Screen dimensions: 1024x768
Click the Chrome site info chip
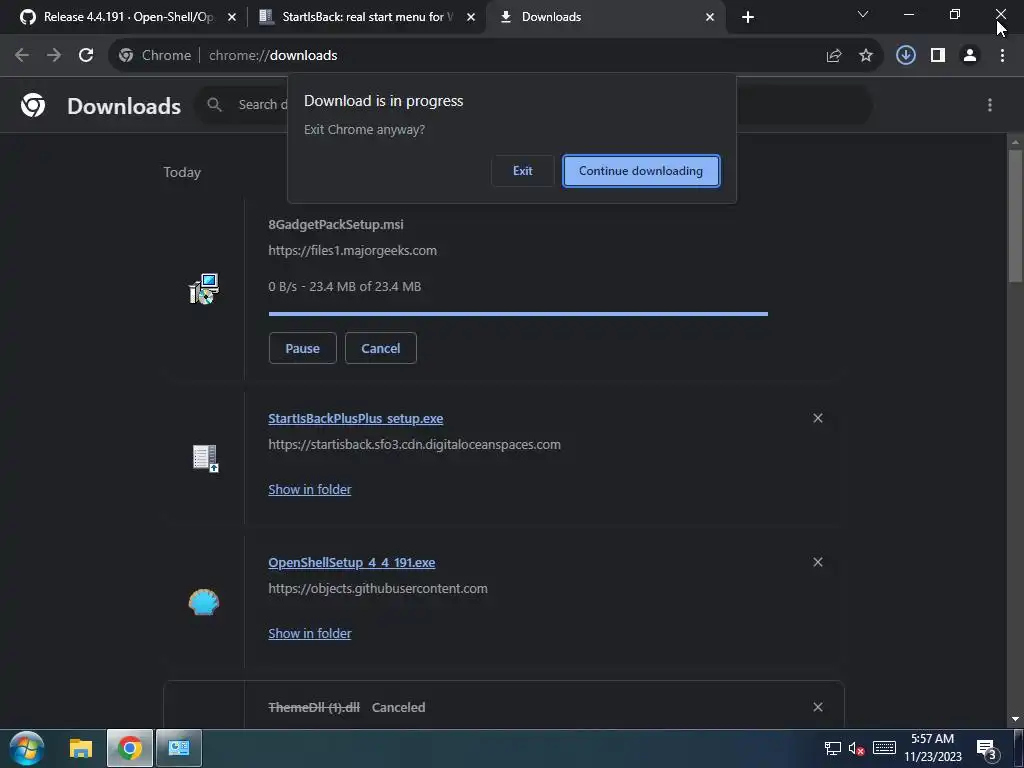click(x=155, y=56)
